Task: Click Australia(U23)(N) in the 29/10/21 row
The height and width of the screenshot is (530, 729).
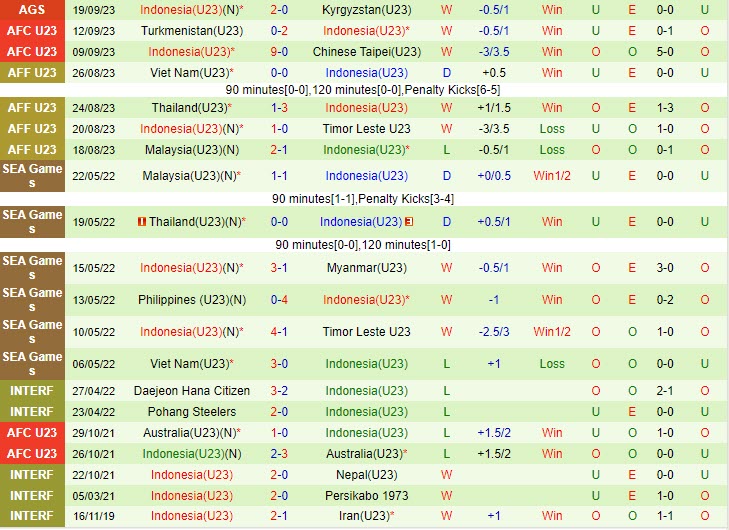Action: click(192, 433)
